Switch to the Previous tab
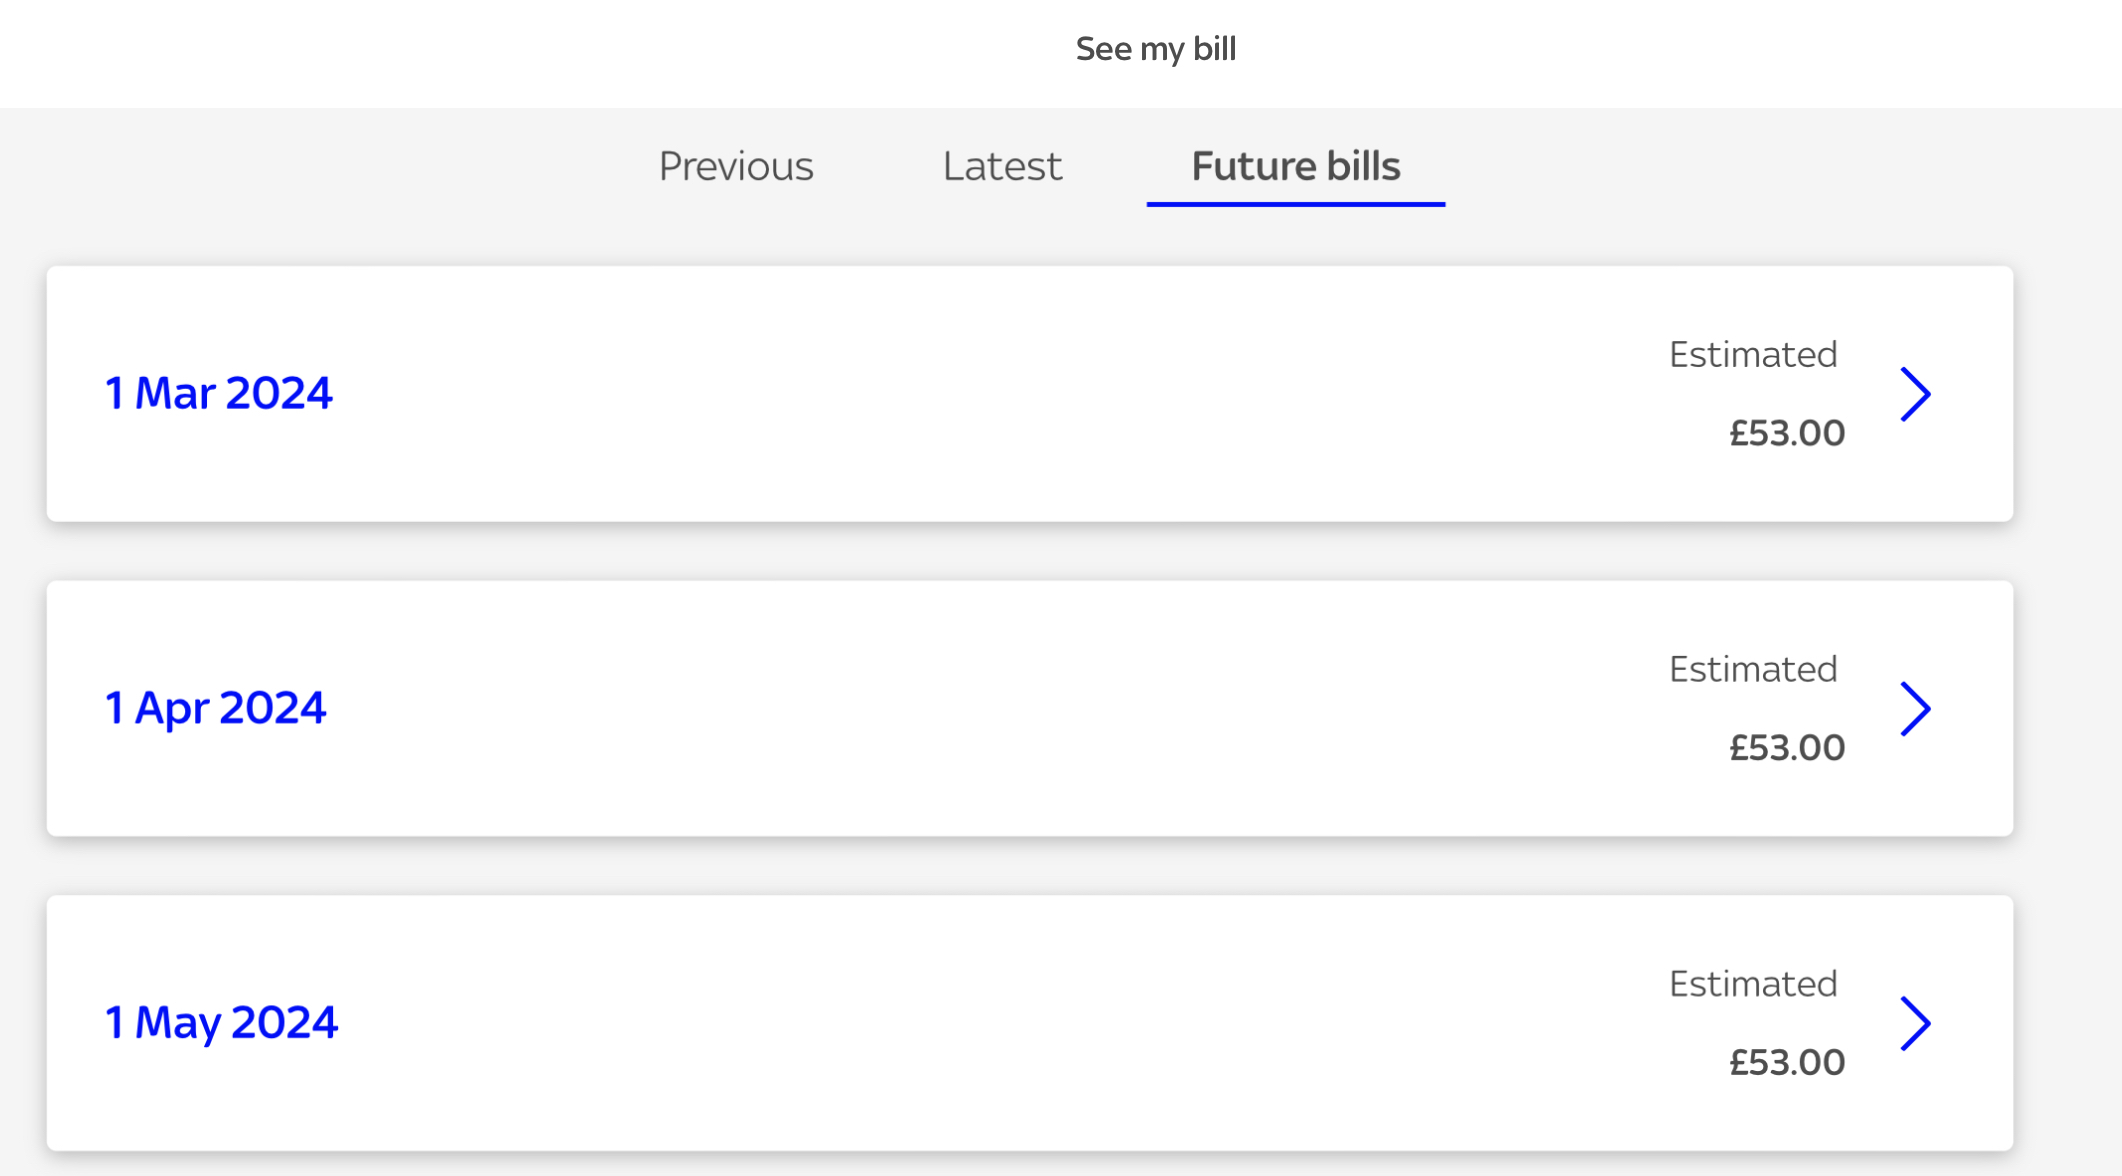2122x1176 pixels. pos(736,166)
